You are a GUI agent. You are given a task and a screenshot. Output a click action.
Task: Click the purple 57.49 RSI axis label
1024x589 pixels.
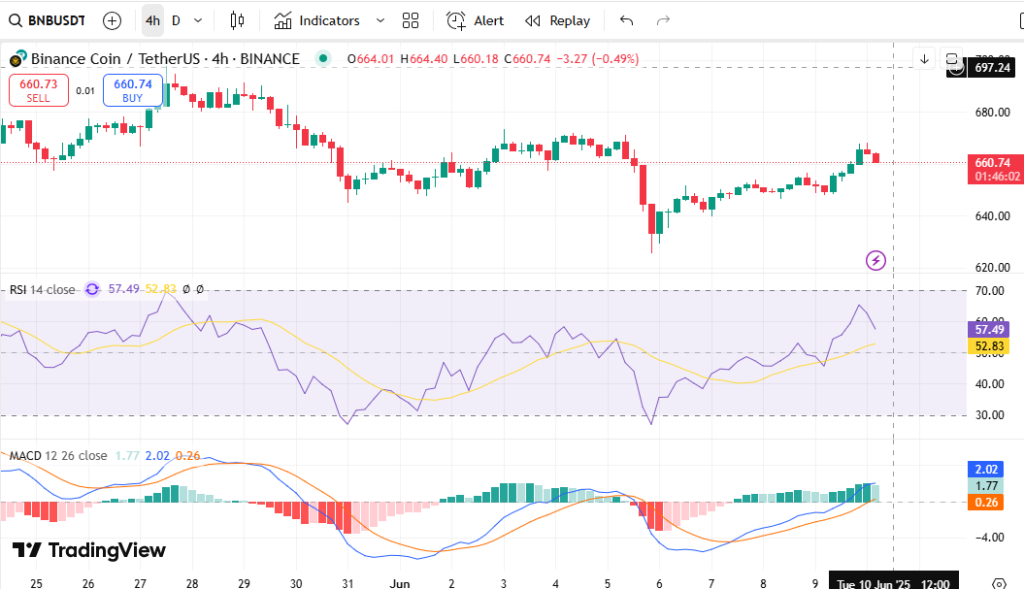(x=989, y=330)
